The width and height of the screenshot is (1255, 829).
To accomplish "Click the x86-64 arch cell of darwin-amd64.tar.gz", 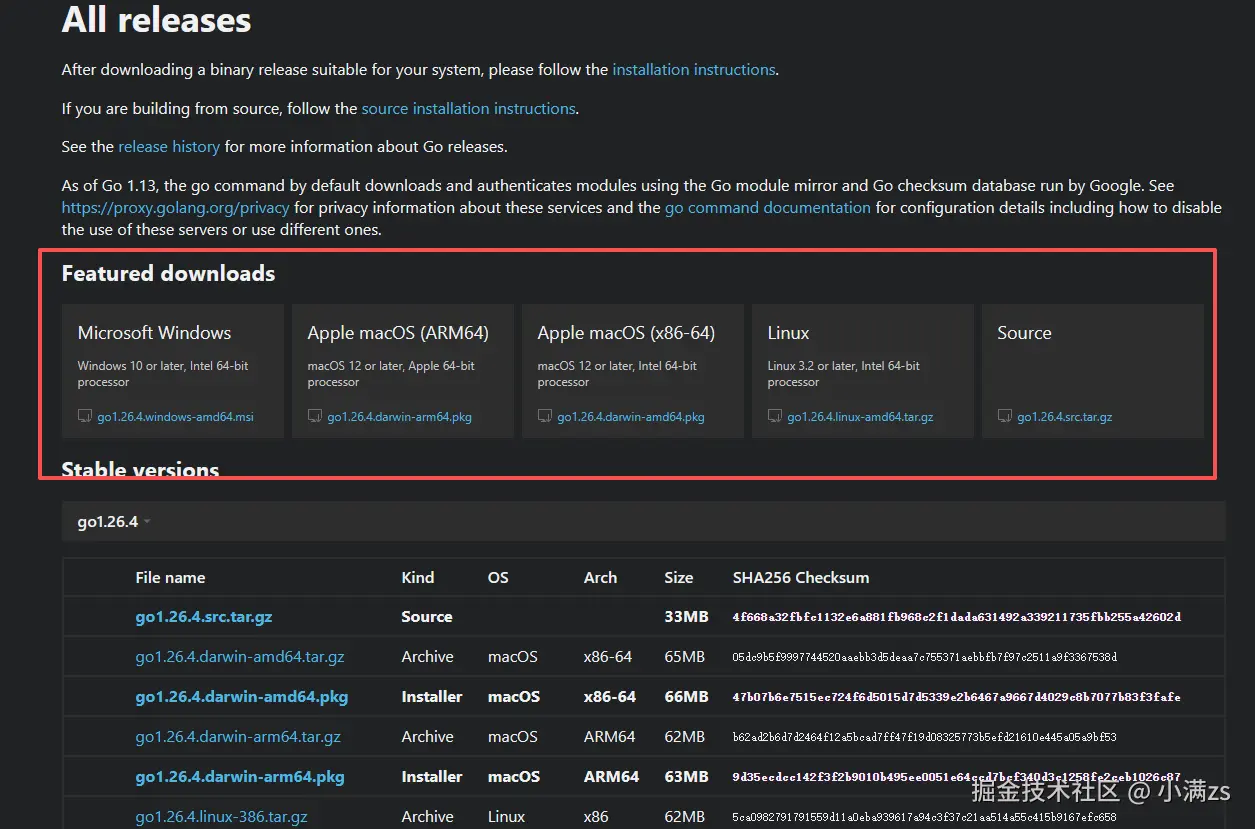I will pyautogui.click(x=608, y=657).
